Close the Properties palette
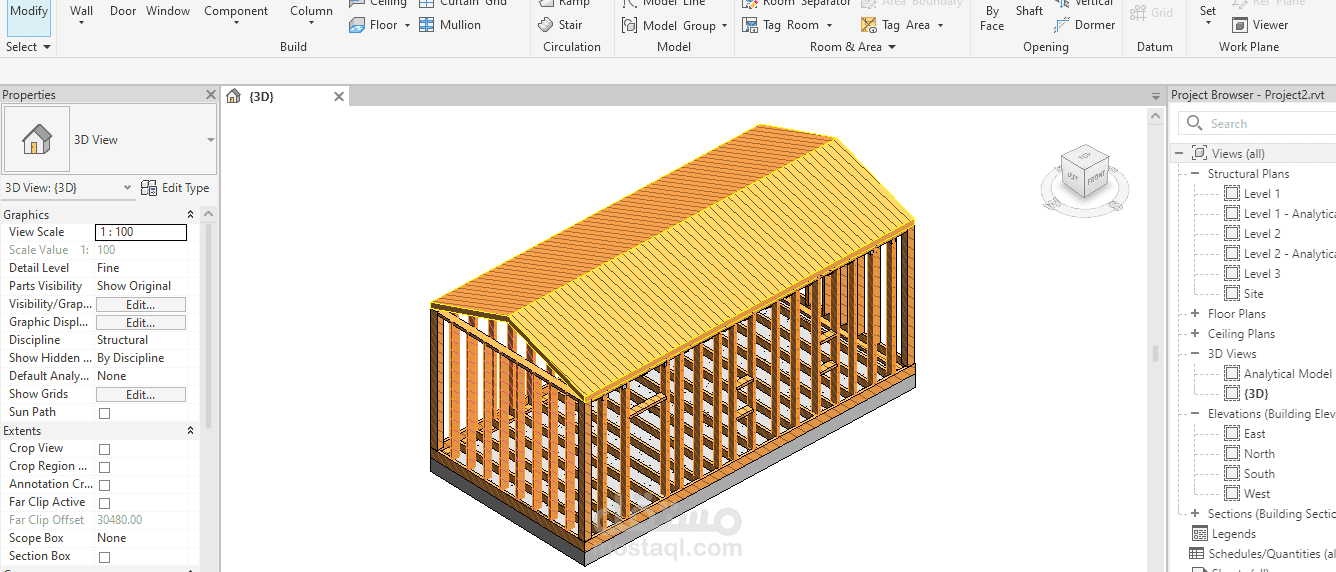This screenshot has height=572, width=1336. point(210,95)
